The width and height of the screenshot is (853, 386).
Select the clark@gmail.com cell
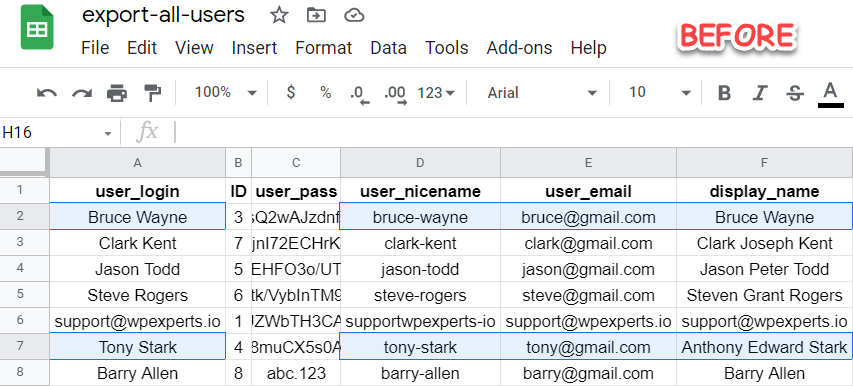[x=589, y=243]
